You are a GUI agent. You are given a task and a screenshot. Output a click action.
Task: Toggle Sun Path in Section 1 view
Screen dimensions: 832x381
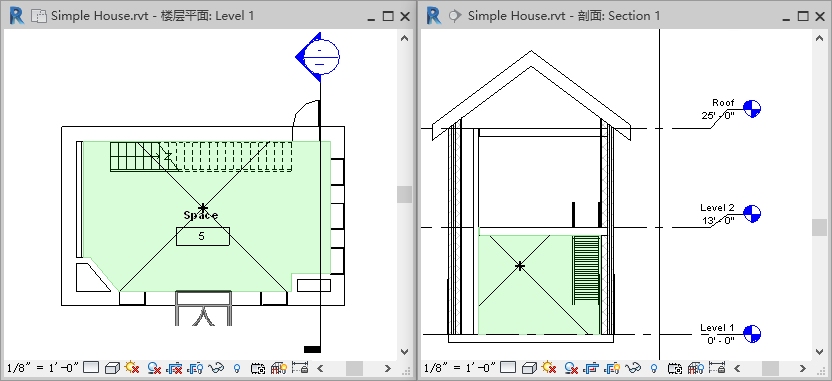pyautogui.click(x=549, y=367)
